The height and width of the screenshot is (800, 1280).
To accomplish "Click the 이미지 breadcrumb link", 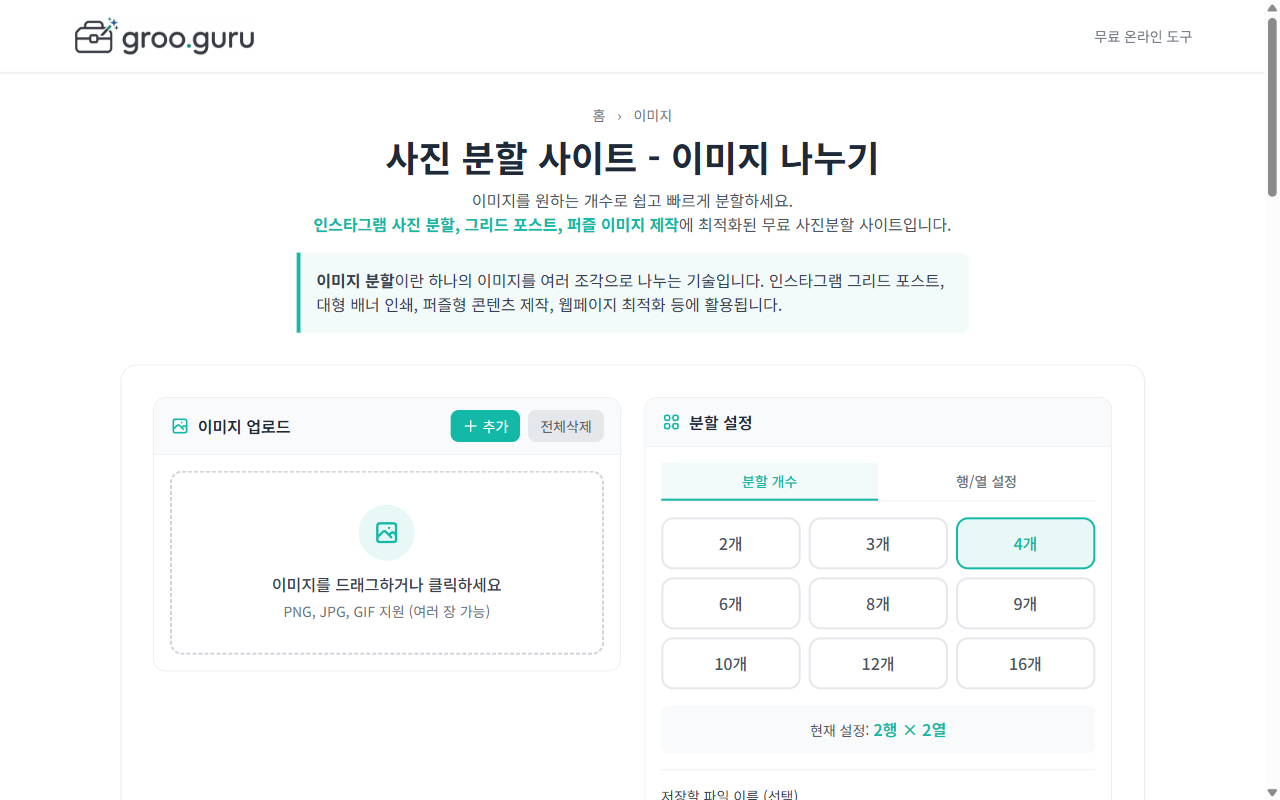I will click(651, 115).
